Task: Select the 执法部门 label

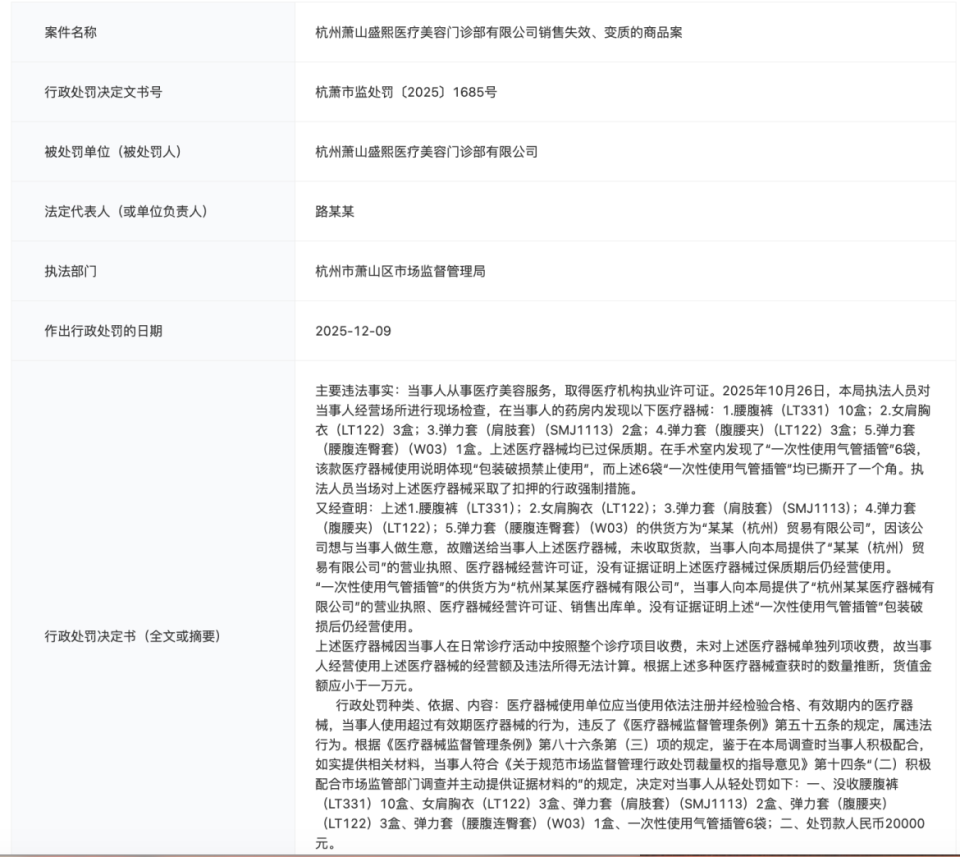Action: tap(70, 271)
